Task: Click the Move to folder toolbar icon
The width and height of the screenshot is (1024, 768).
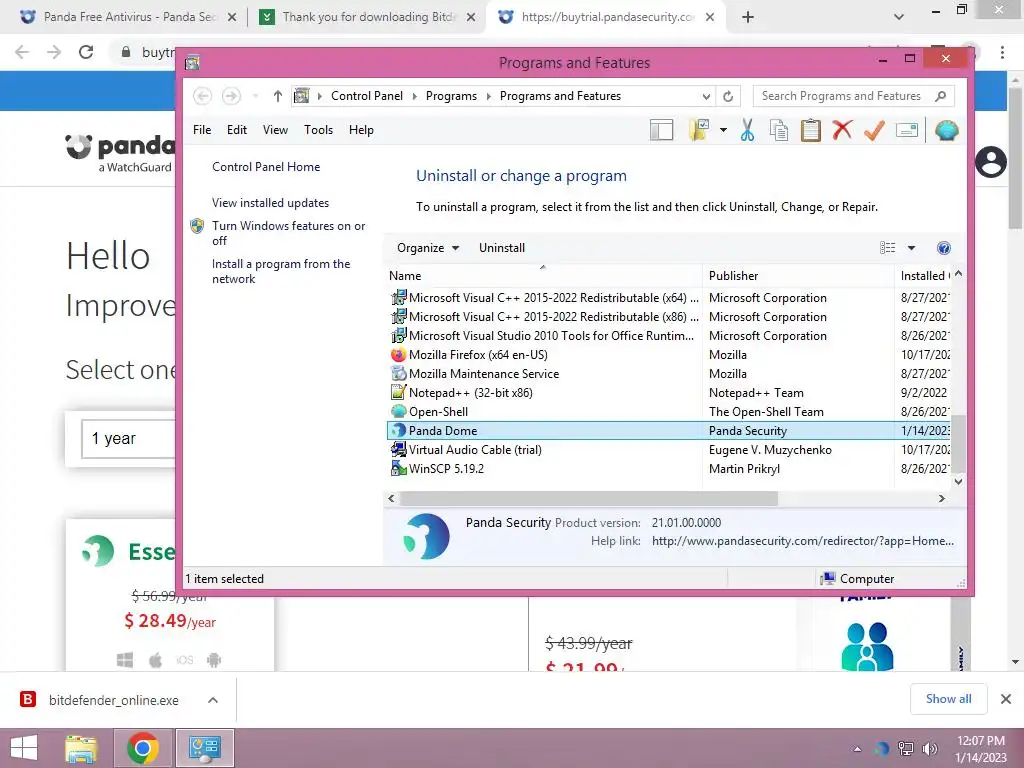Action: coord(699,130)
